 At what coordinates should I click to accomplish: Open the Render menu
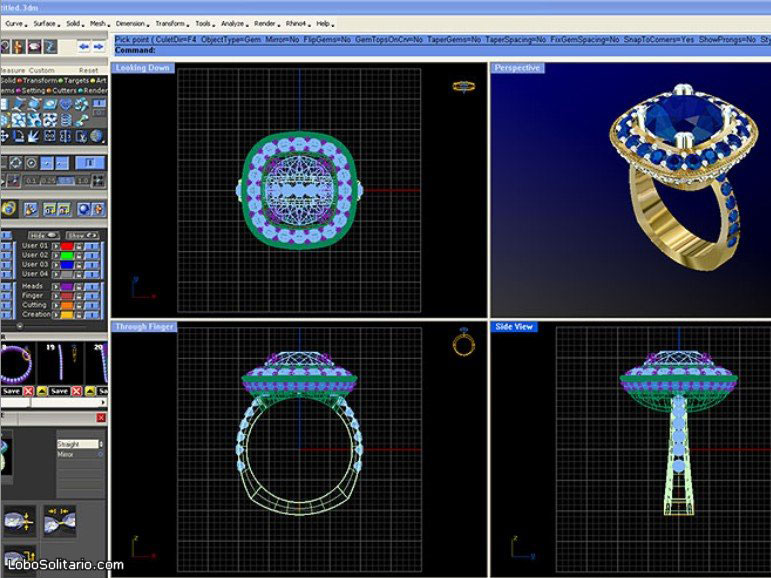click(266, 22)
